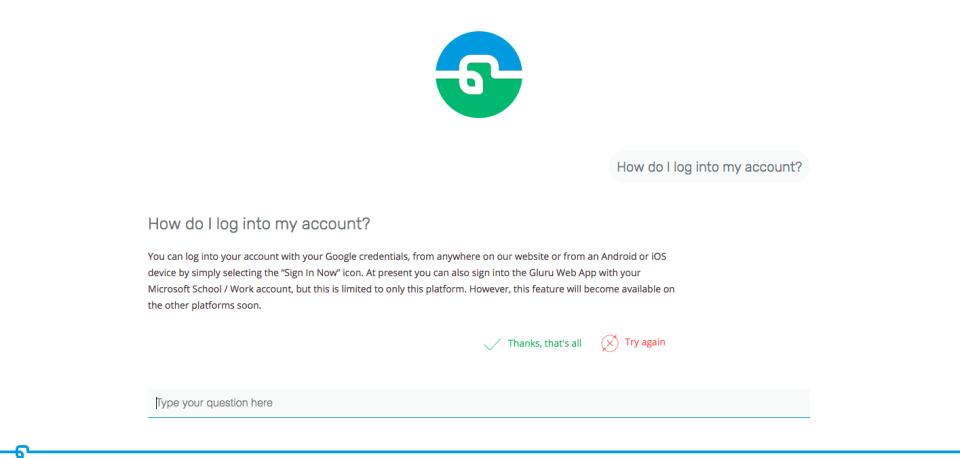Image resolution: width=960 pixels, height=458 pixels.
Task: Click the answer paragraph text
Action: pos(411,281)
